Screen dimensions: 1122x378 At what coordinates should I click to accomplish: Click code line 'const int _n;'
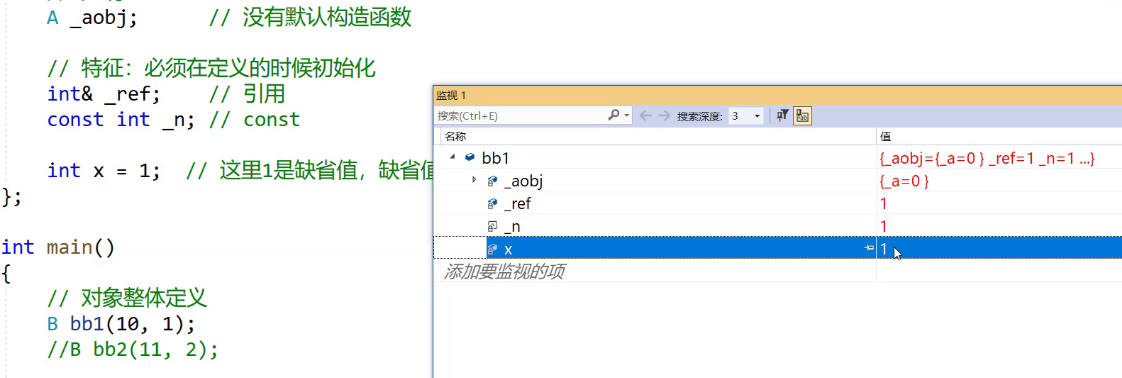(121, 119)
